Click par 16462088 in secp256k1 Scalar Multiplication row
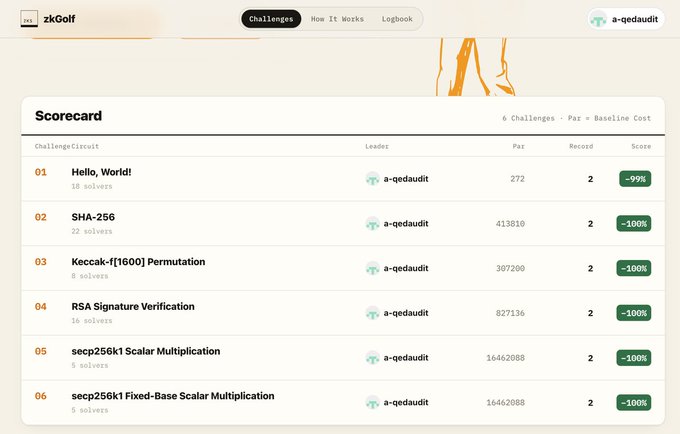 click(505, 358)
